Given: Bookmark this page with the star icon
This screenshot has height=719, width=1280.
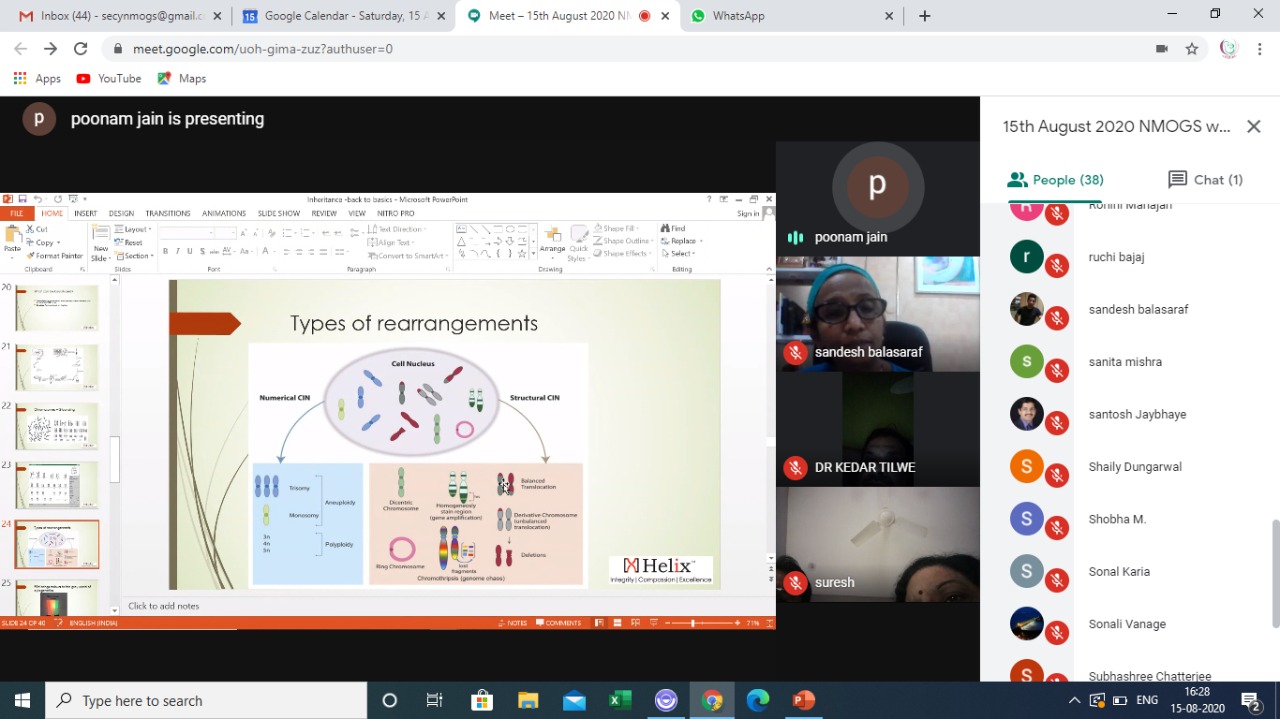Looking at the screenshot, I should pyautogui.click(x=1191, y=48).
